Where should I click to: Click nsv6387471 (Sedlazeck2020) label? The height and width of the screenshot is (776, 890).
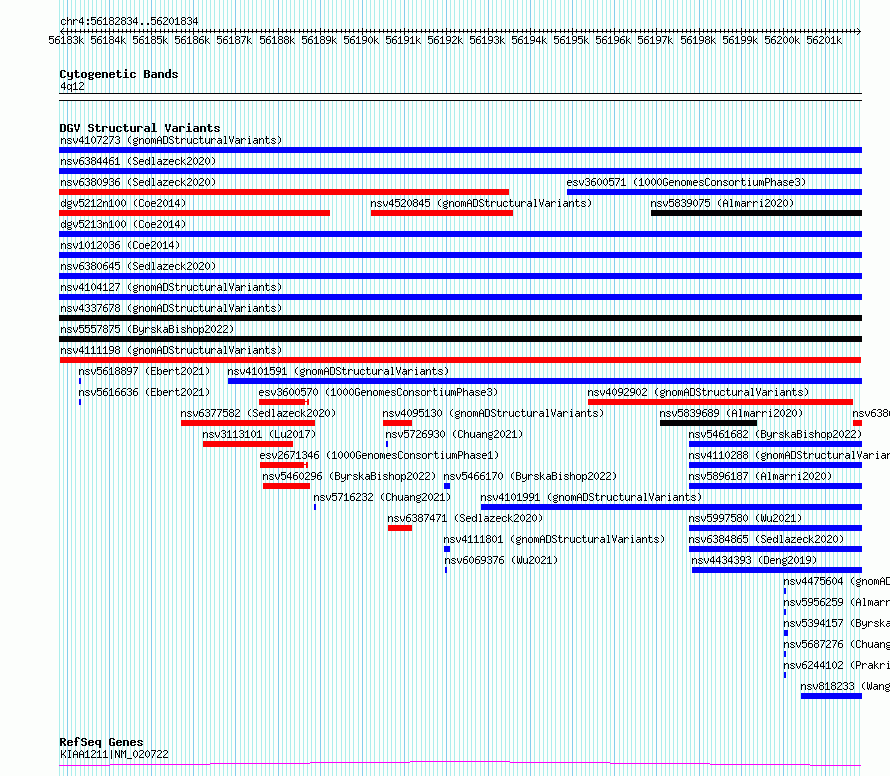pyautogui.click(x=465, y=518)
